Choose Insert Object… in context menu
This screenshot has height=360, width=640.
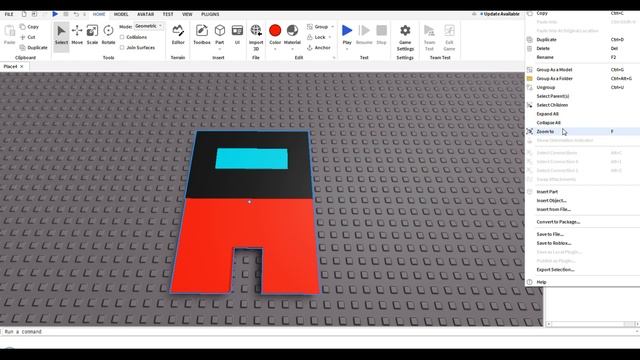tap(582, 200)
